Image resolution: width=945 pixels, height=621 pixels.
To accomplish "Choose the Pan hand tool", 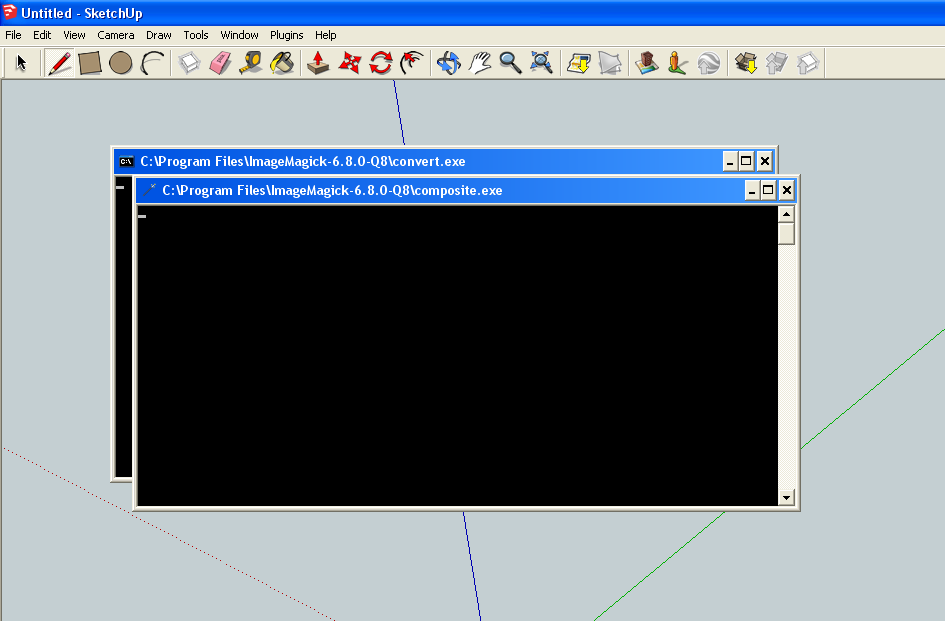I will pos(480,63).
